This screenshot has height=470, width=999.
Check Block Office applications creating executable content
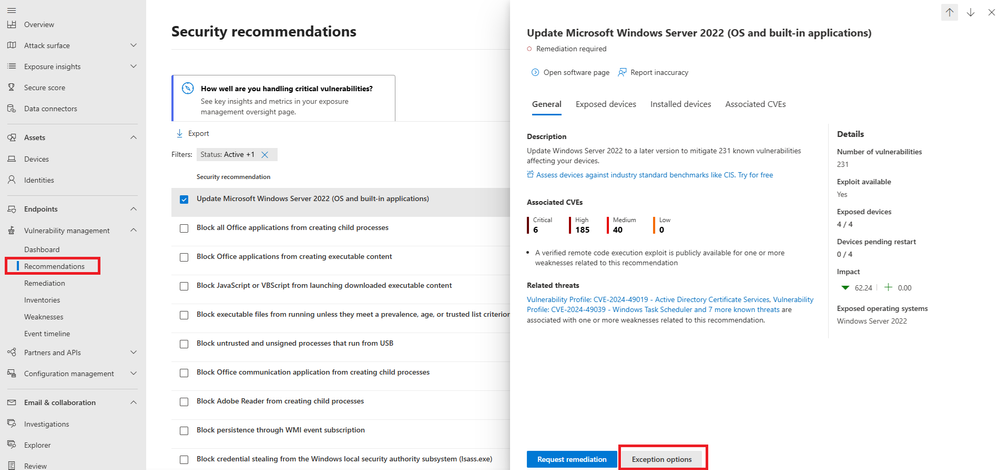coord(184,257)
